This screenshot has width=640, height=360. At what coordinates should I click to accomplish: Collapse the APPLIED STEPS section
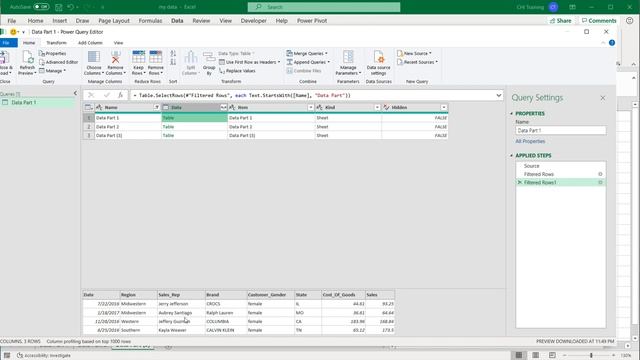click(x=512, y=156)
